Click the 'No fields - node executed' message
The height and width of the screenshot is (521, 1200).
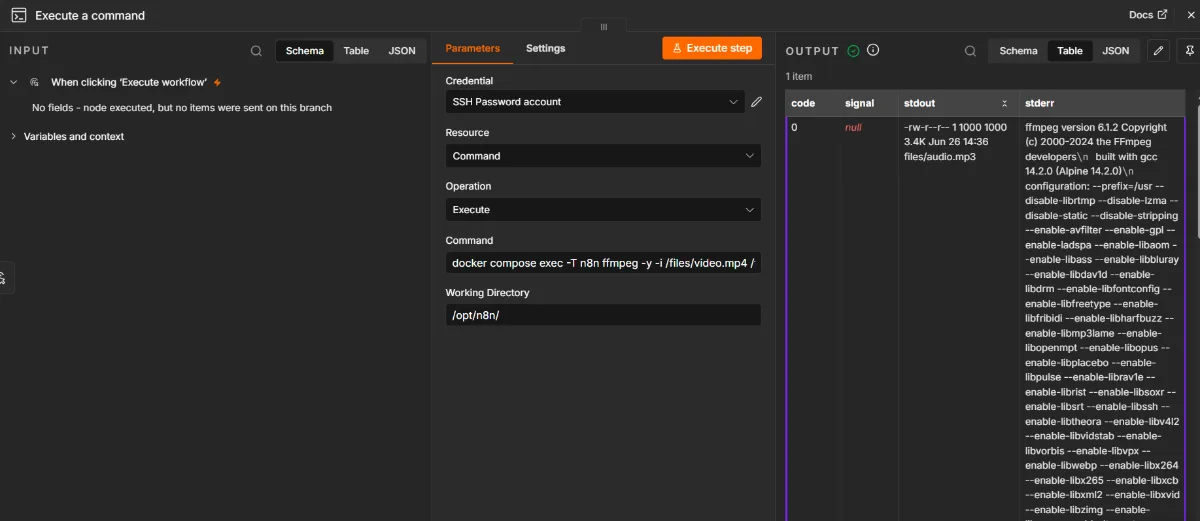pos(182,107)
